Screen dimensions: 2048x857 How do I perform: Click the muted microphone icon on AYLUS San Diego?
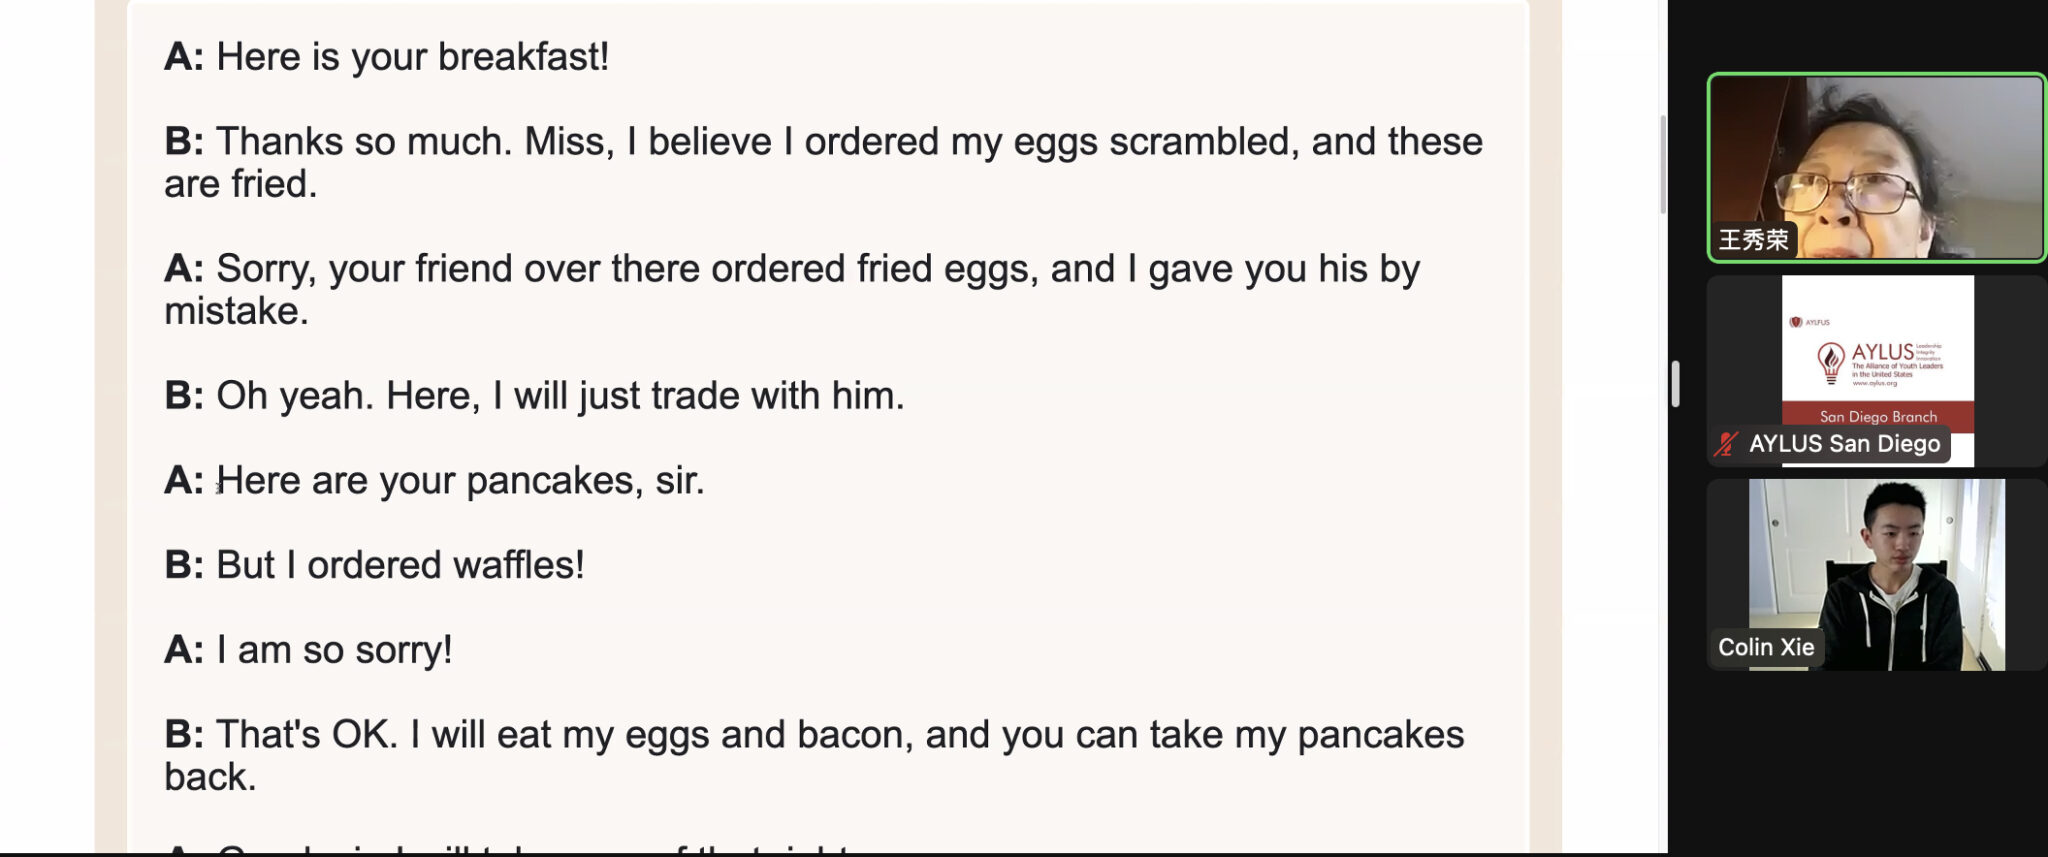(x=1726, y=444)
